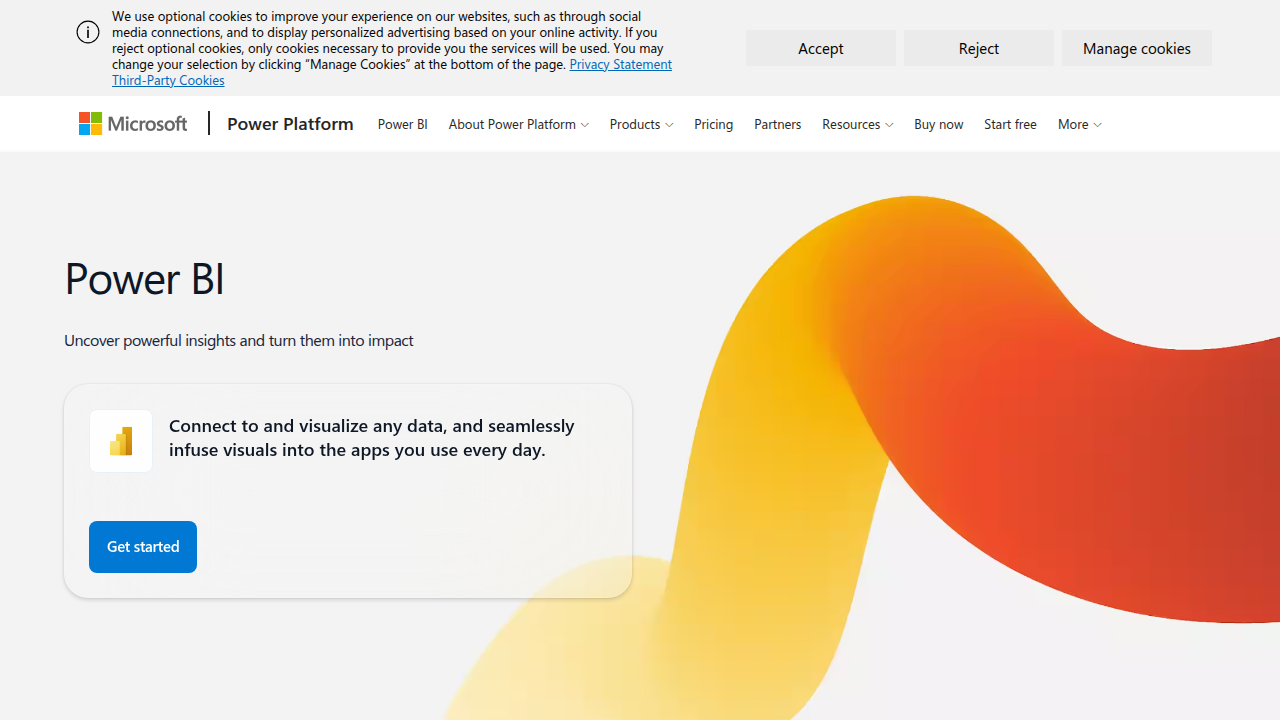This screenshot has height=720, width=1280.
Task: Click the 'Connect to and visualize any data' text
Action: (x=372, y=438)
